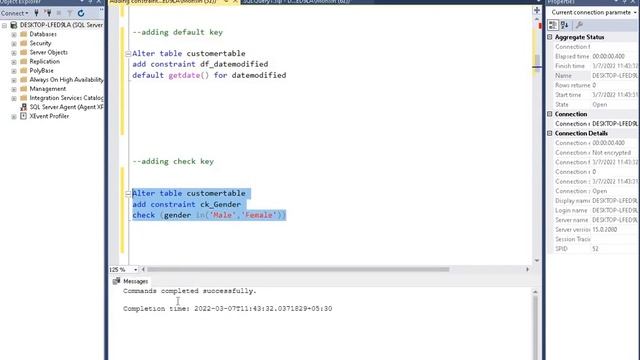Collapse the DESKTOP-LFED9LA server node
This screenshot has height=360, width=640.
(x=4, y=25)
